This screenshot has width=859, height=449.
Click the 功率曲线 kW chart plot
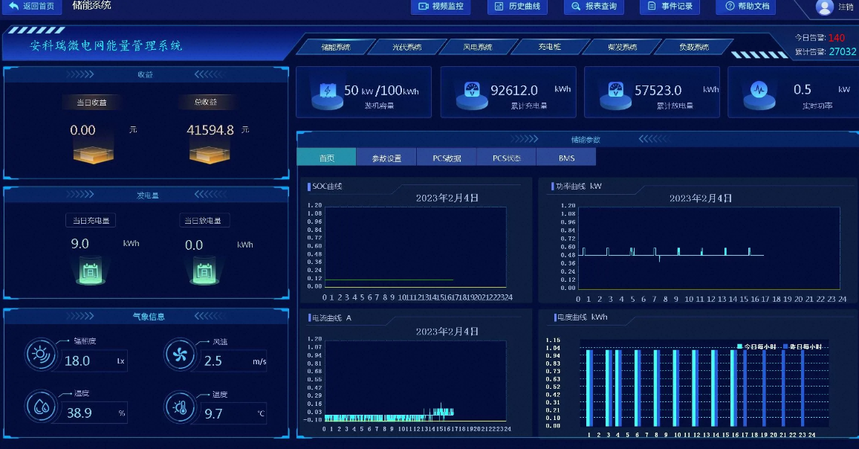[x=709, y=248]
